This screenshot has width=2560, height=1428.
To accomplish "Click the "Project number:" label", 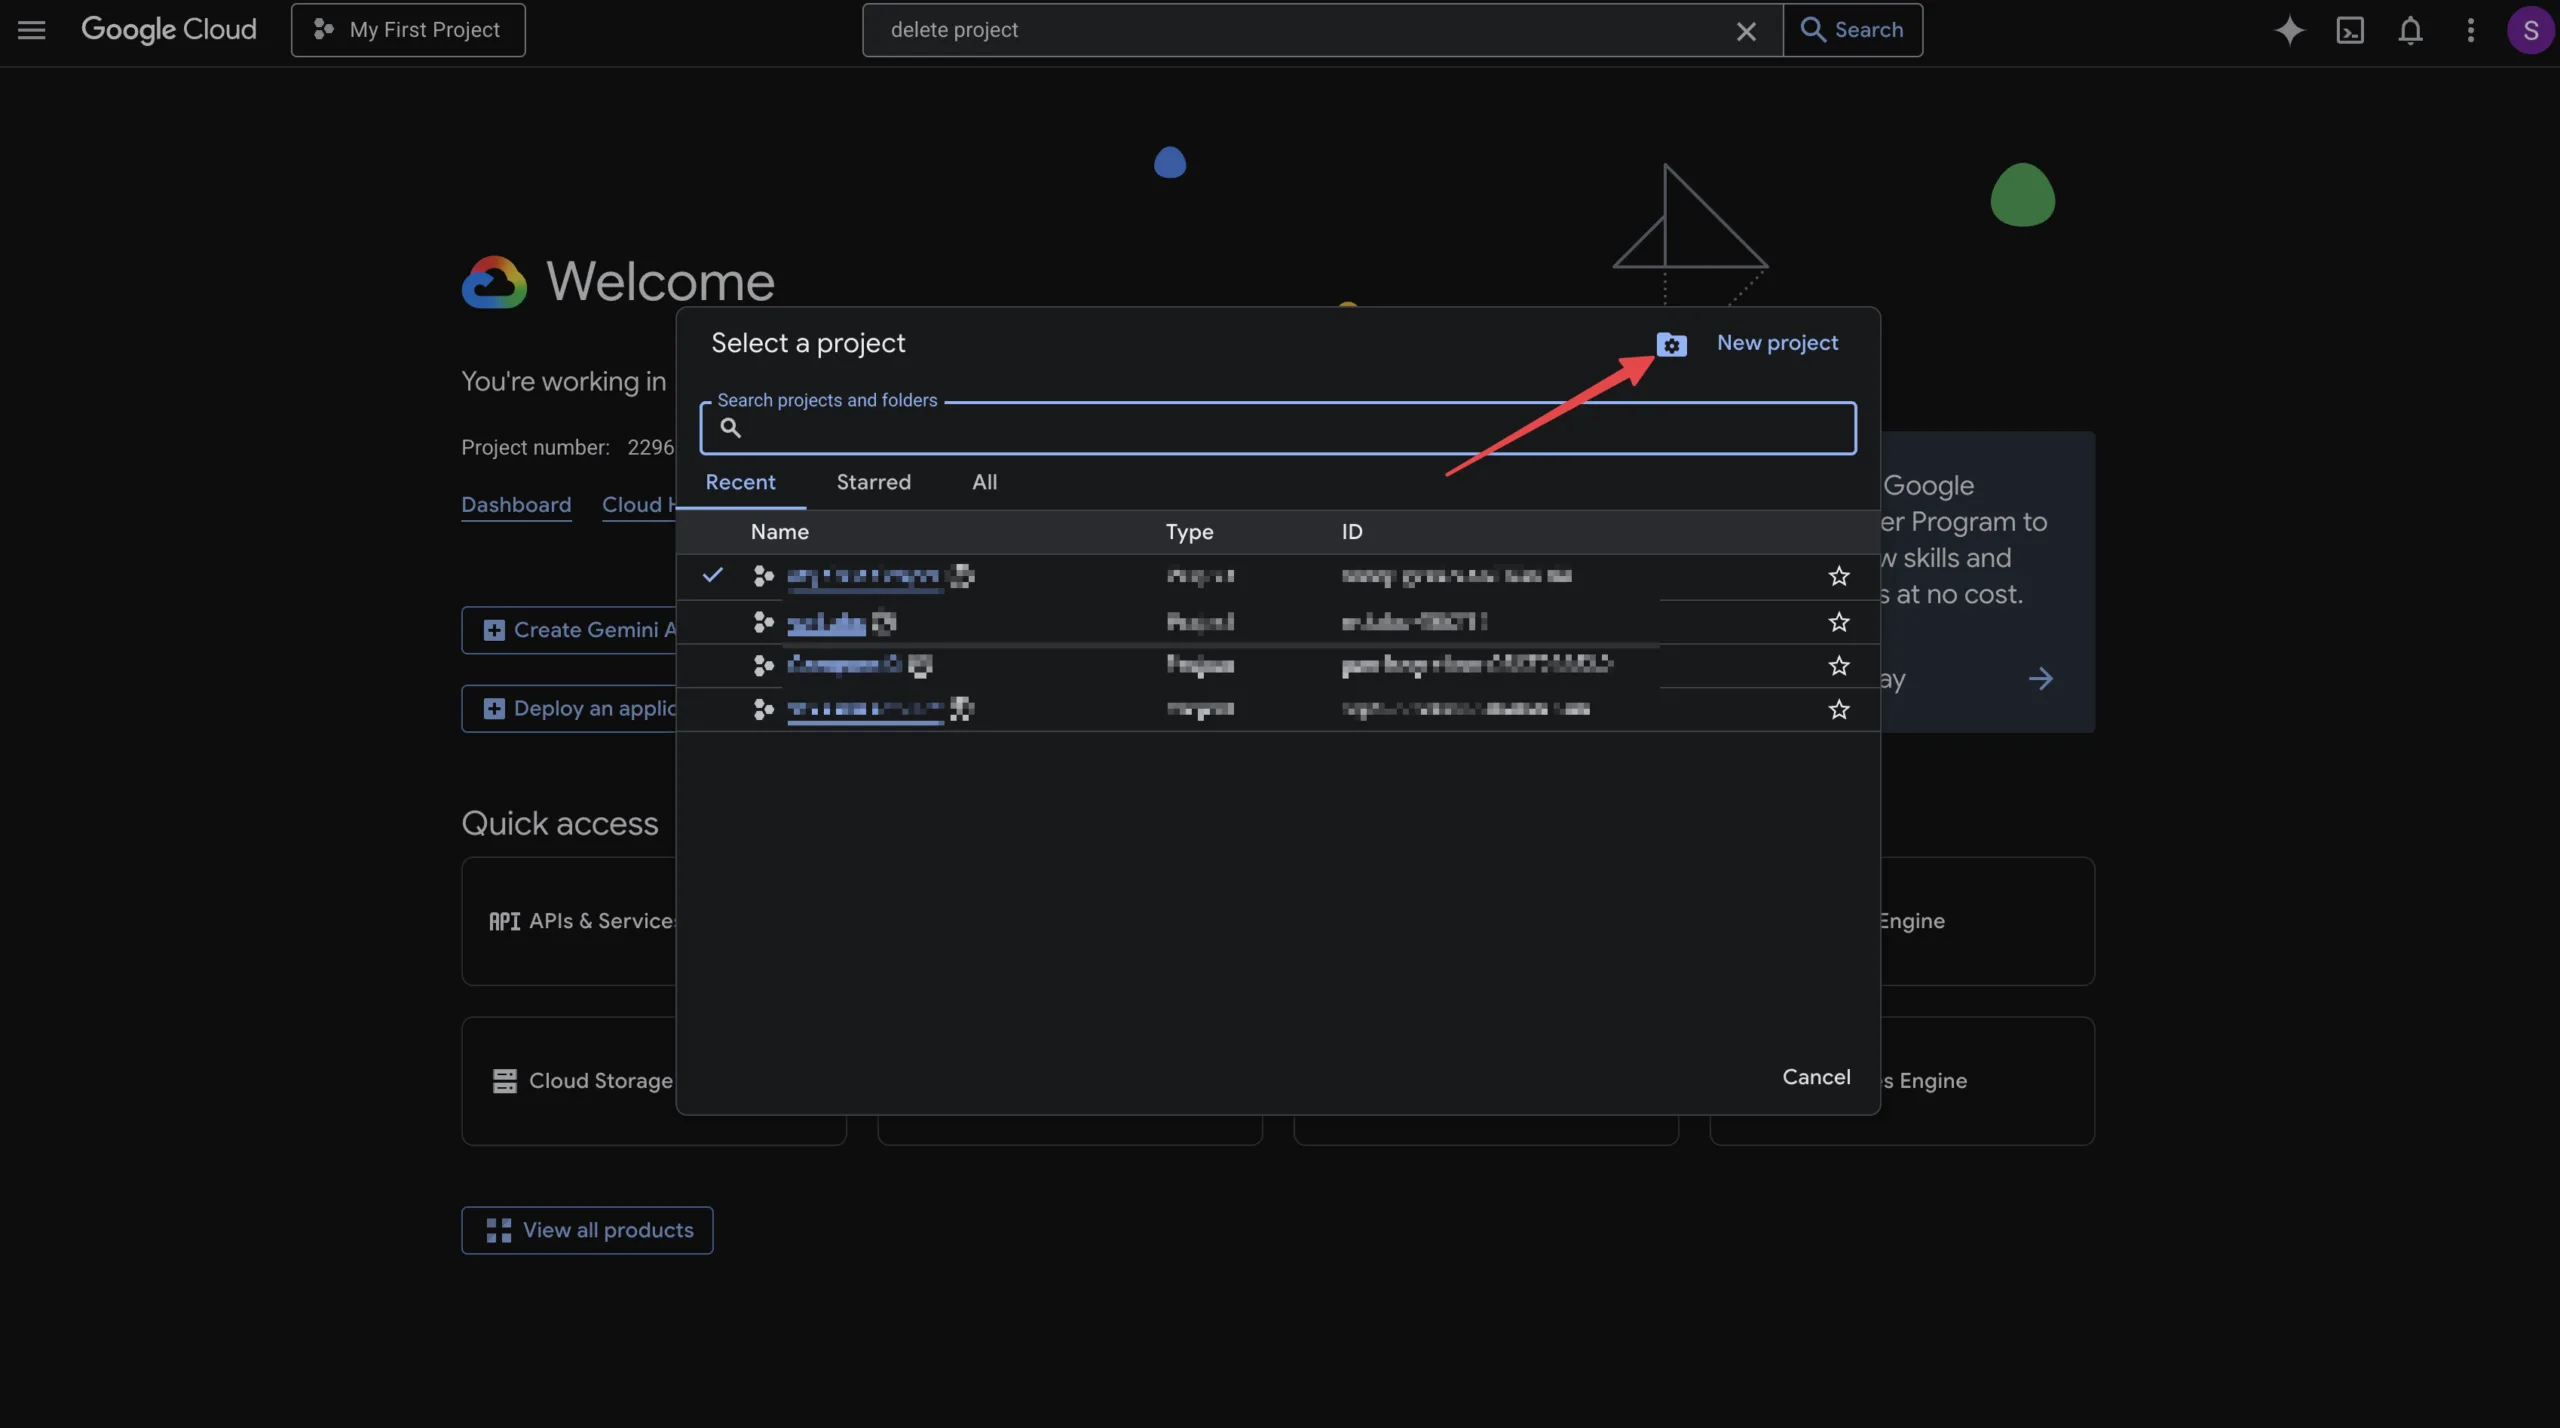I will pos(535,448).
